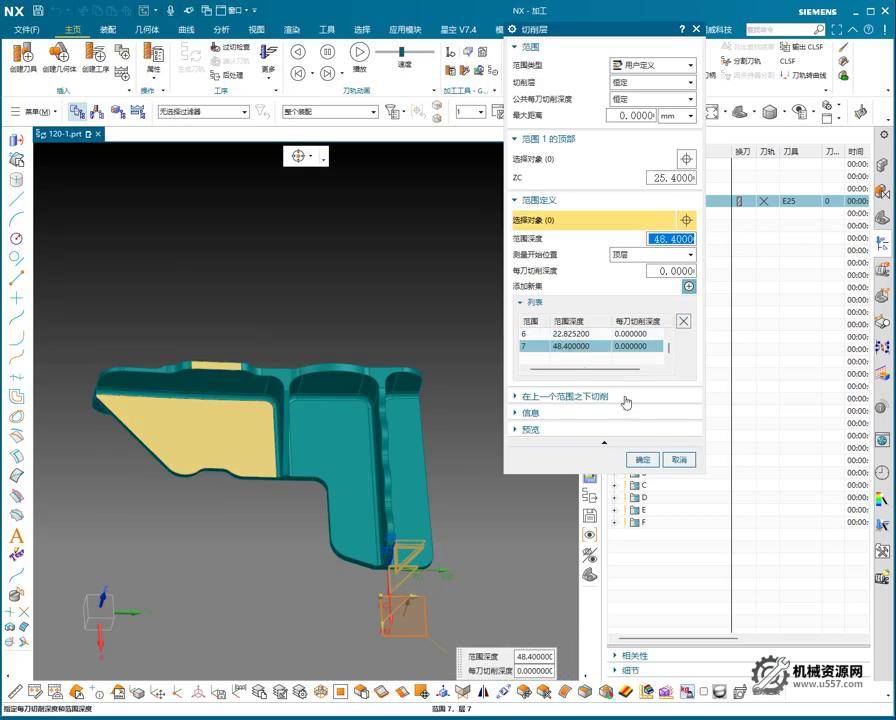Open the 测量开始位置 dropdown (顶层)

[652, 255]
